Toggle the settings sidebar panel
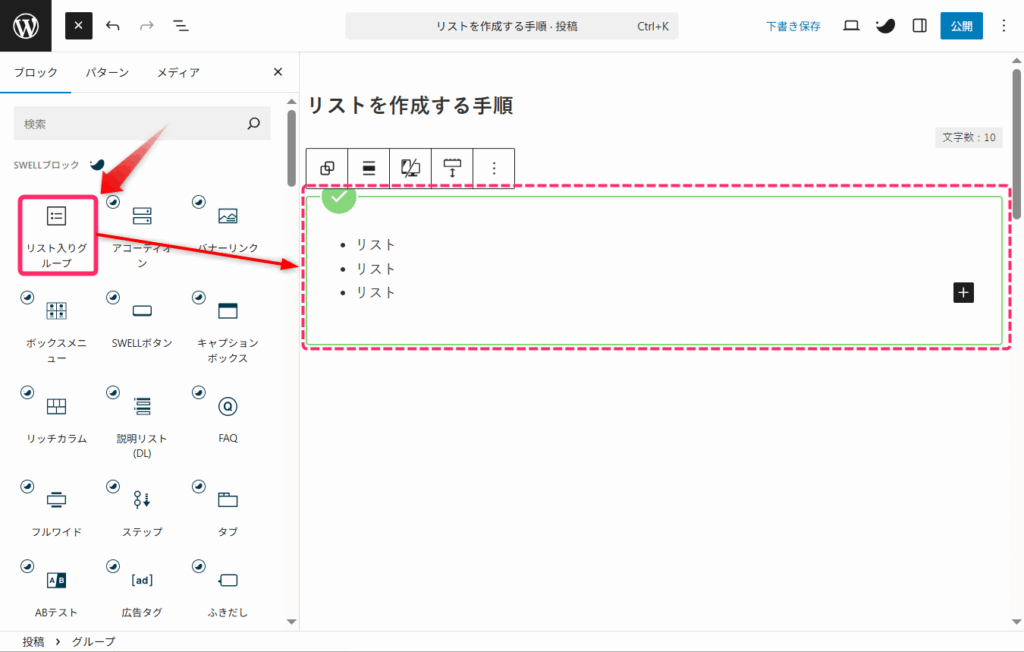 920,25
